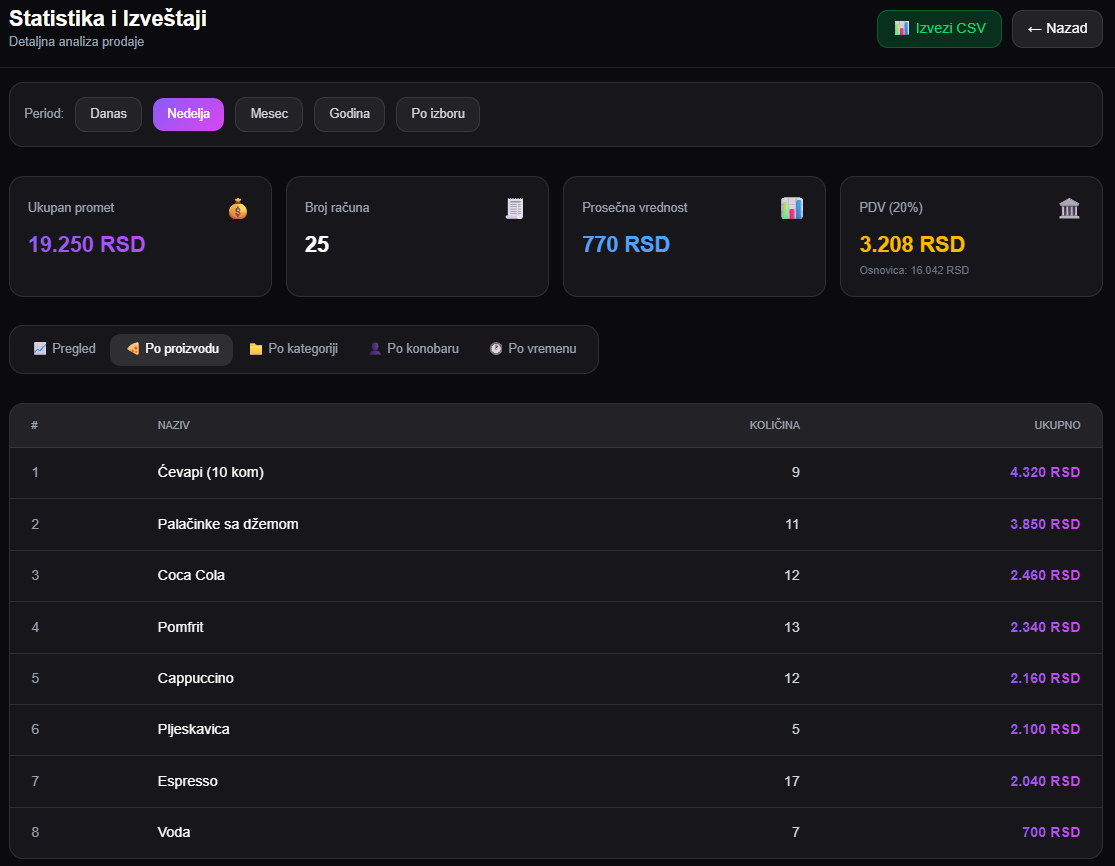Click the chart icon beside Pregled tab
The image size is (1115, 866).
coord(40,348)
